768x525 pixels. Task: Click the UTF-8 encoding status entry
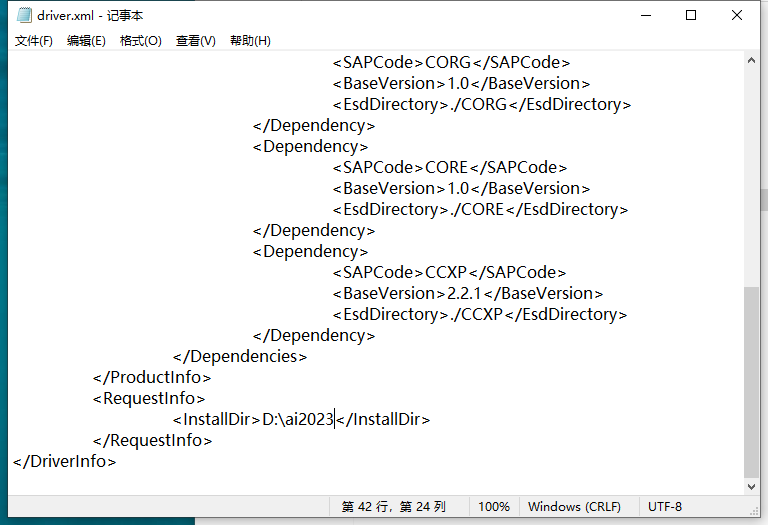pos(665,506)
